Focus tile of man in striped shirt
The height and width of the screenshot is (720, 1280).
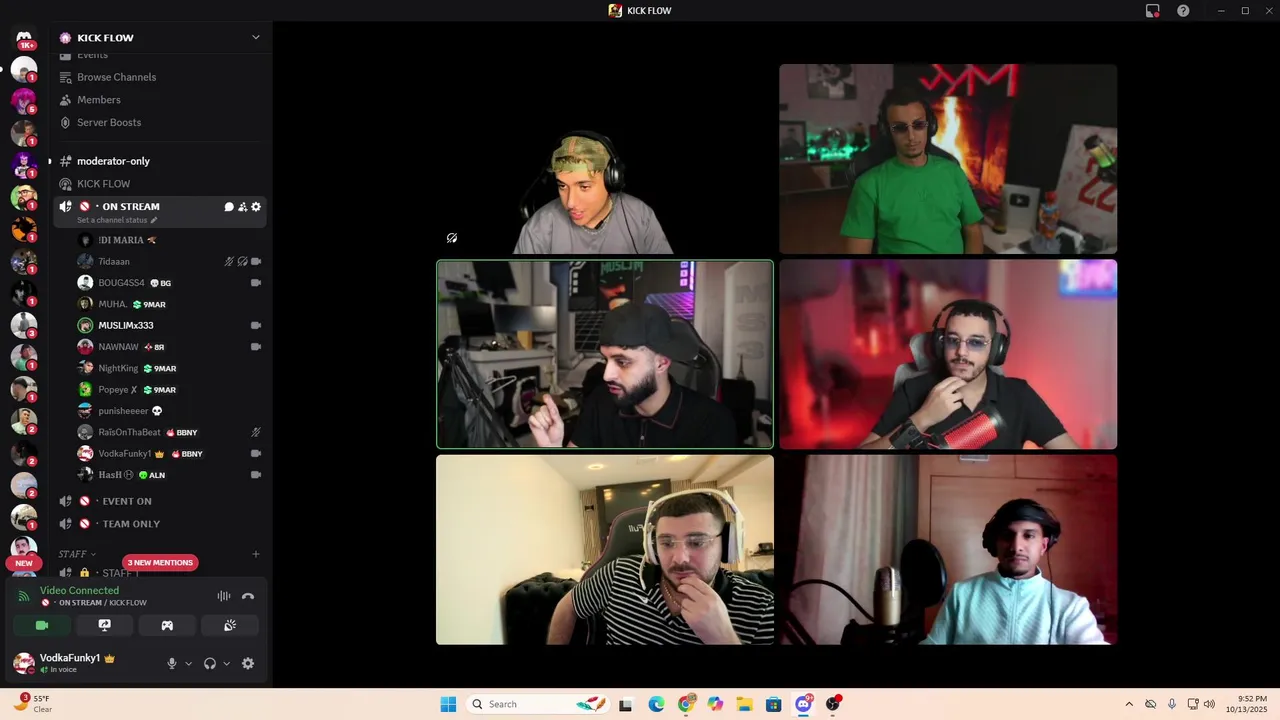[605, 550]
